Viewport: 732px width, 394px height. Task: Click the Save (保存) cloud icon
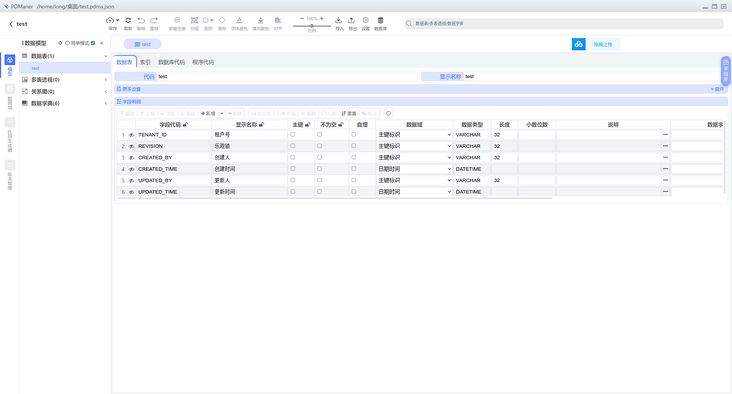pyautogui.click(x=110, y=20)
